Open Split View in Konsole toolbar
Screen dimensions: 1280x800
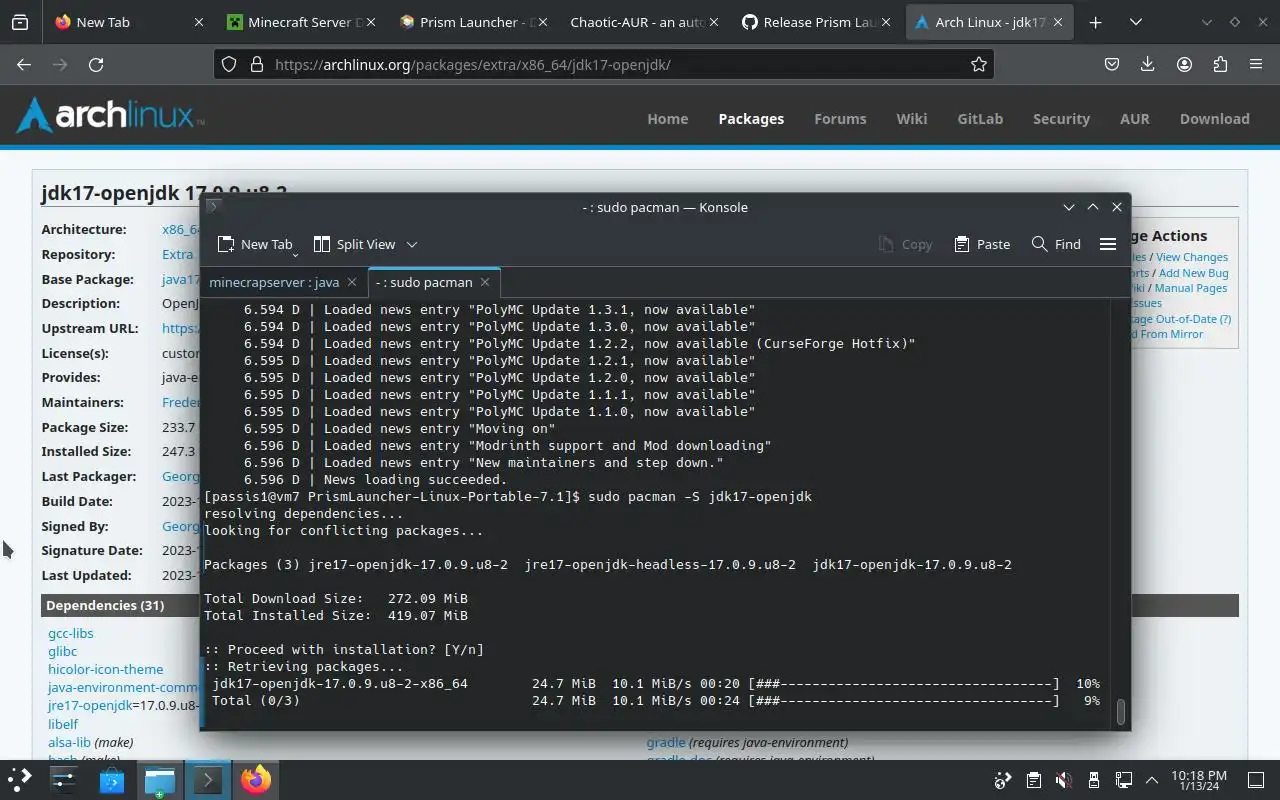pos(355,244)
